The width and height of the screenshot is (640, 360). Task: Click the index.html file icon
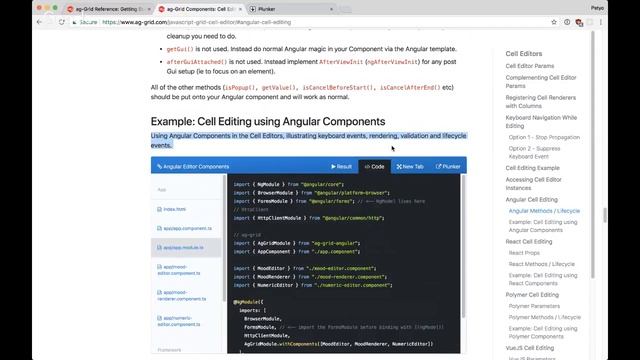(159, 209)
